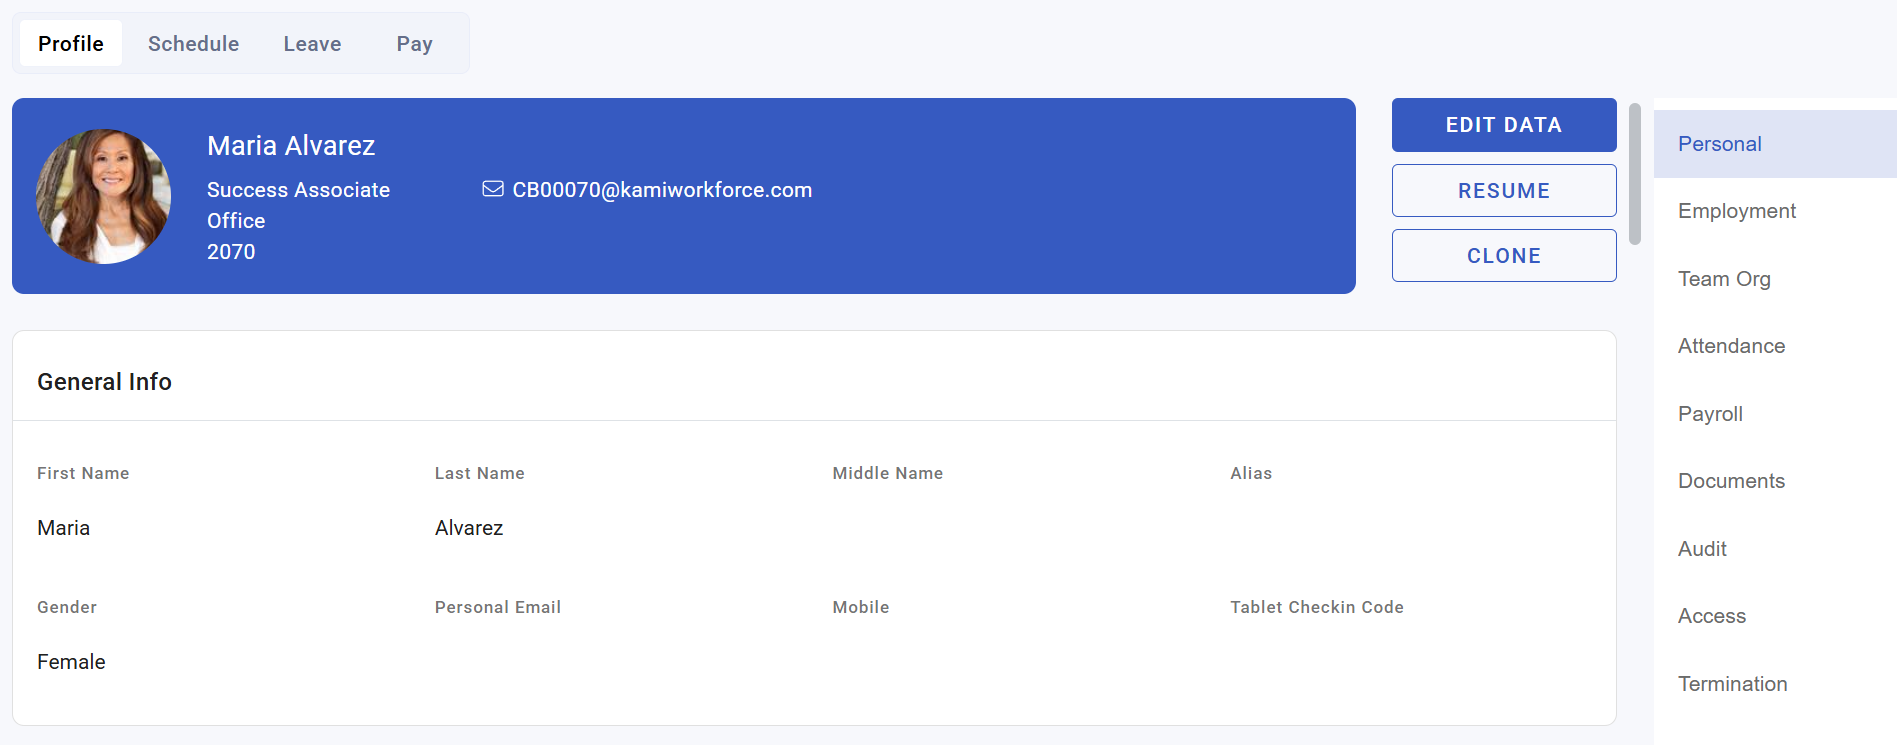1897x745 pixels.
Task: Click the vertical scrollbar thumb
Action: click(x=1635, y=173)
